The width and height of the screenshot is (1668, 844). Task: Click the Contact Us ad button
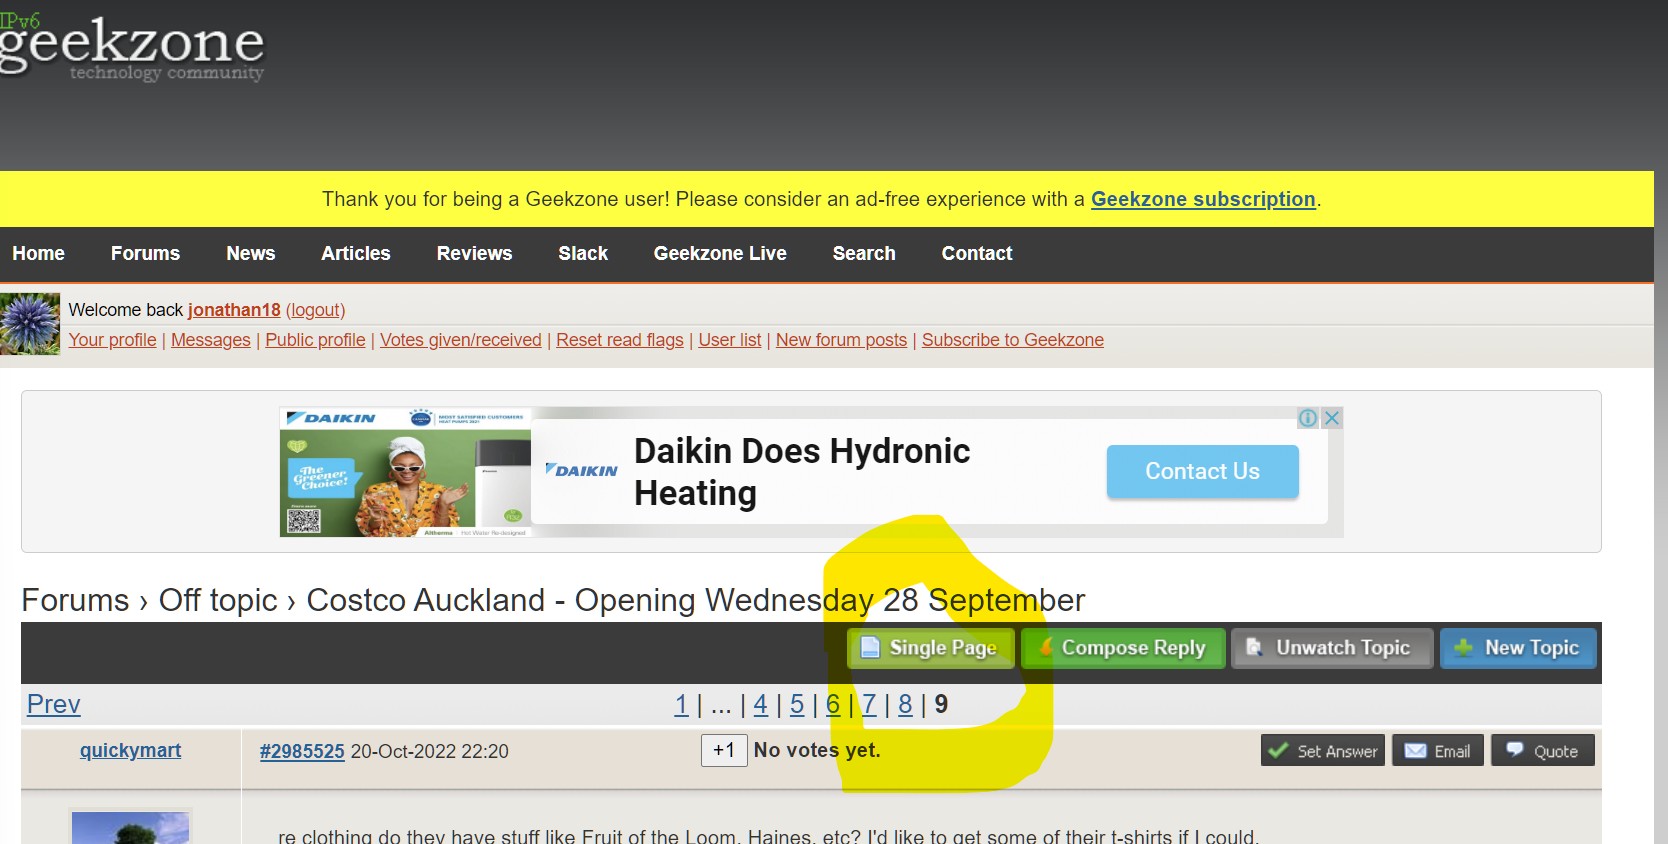[x=1203, y=471]
